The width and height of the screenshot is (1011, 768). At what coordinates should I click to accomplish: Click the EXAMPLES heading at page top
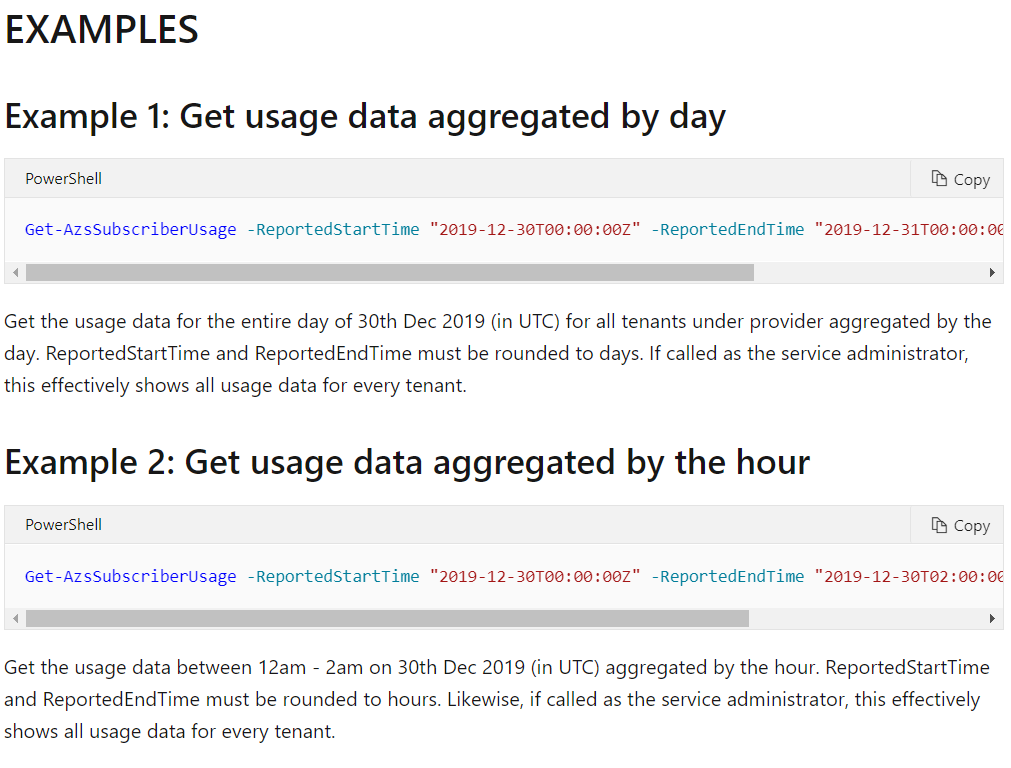click(101, 30)
